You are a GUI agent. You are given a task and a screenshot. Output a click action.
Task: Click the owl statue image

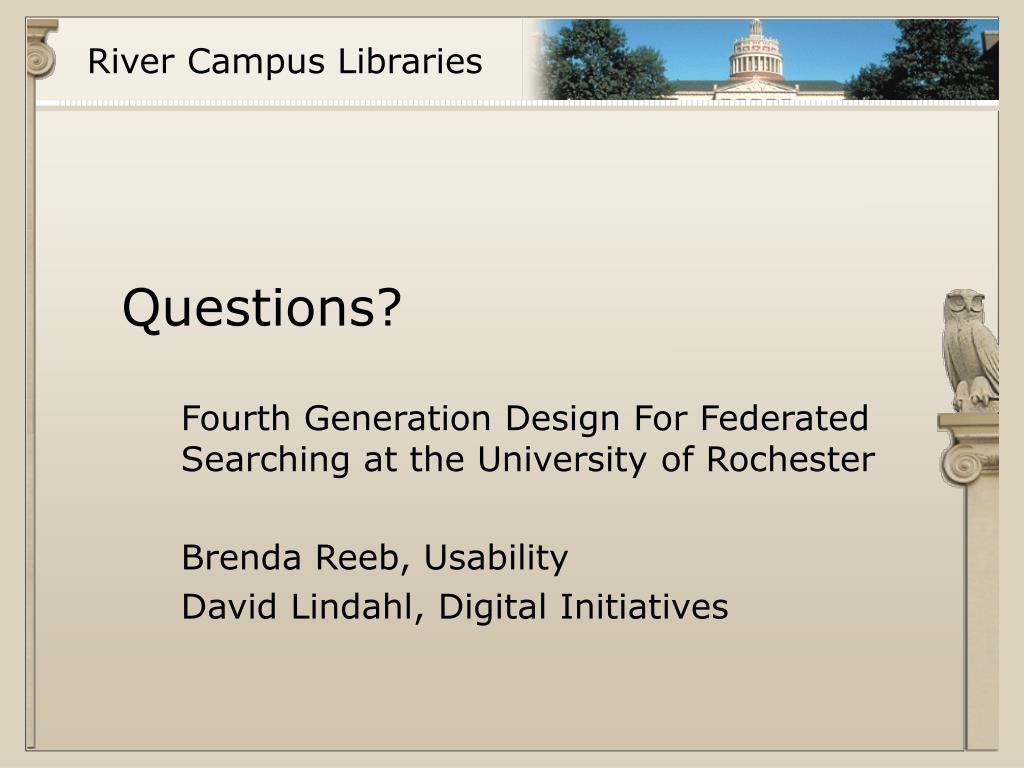[x=971, y=350]
